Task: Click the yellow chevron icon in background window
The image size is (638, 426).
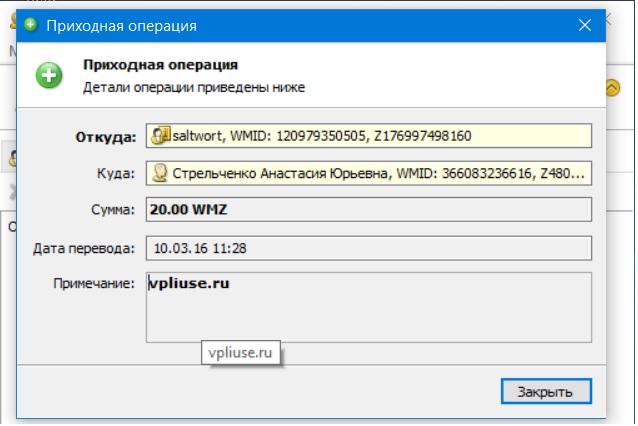Action: 612,87
